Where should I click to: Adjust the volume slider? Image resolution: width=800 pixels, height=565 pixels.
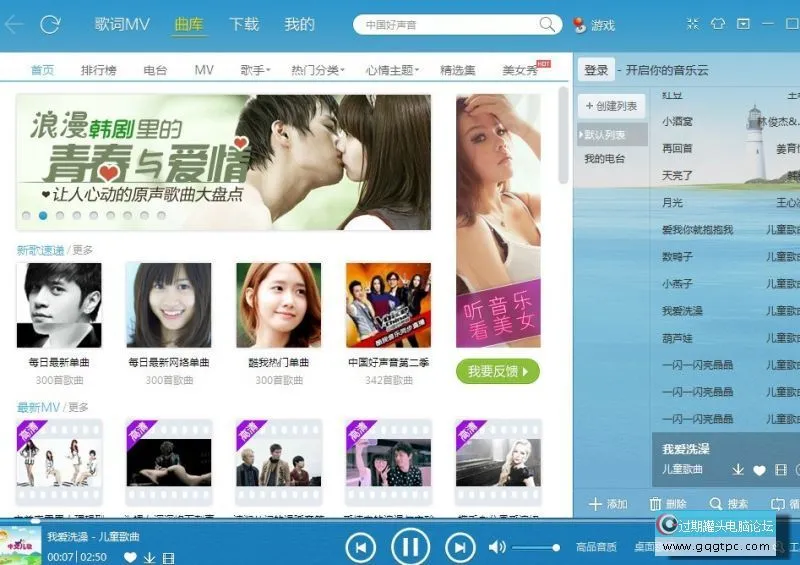(x=535, y=548)
